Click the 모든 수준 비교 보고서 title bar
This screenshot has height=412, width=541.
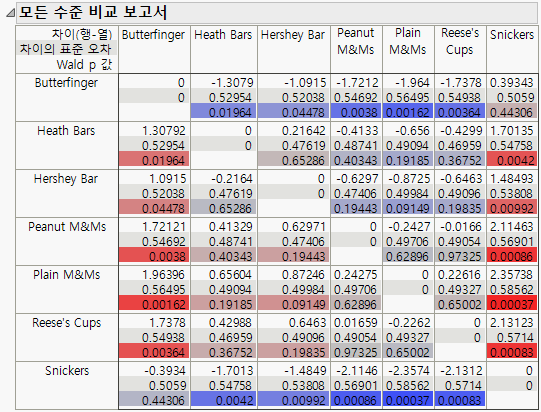tap(277, 13)
